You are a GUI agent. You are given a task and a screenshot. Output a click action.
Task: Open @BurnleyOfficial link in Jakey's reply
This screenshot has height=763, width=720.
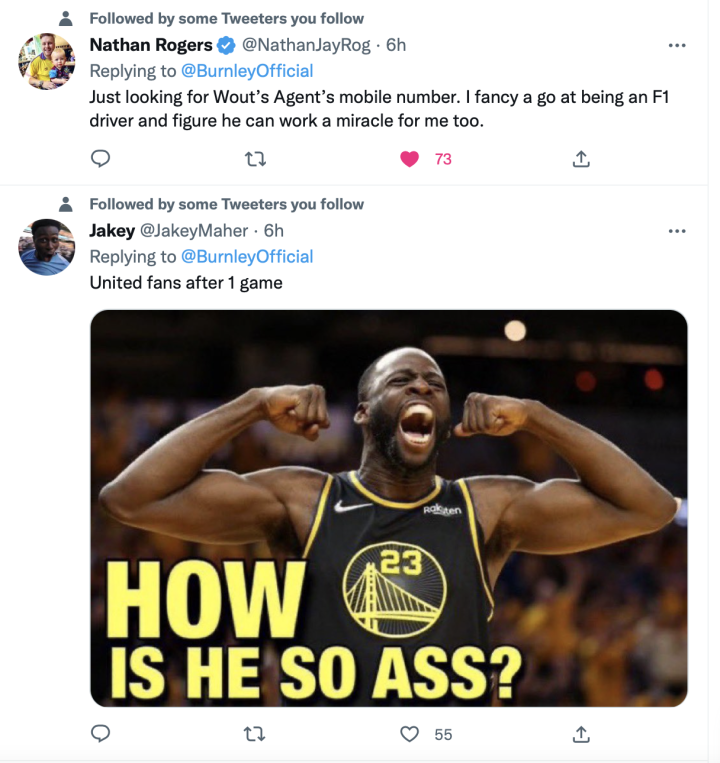tap(247, 257)
